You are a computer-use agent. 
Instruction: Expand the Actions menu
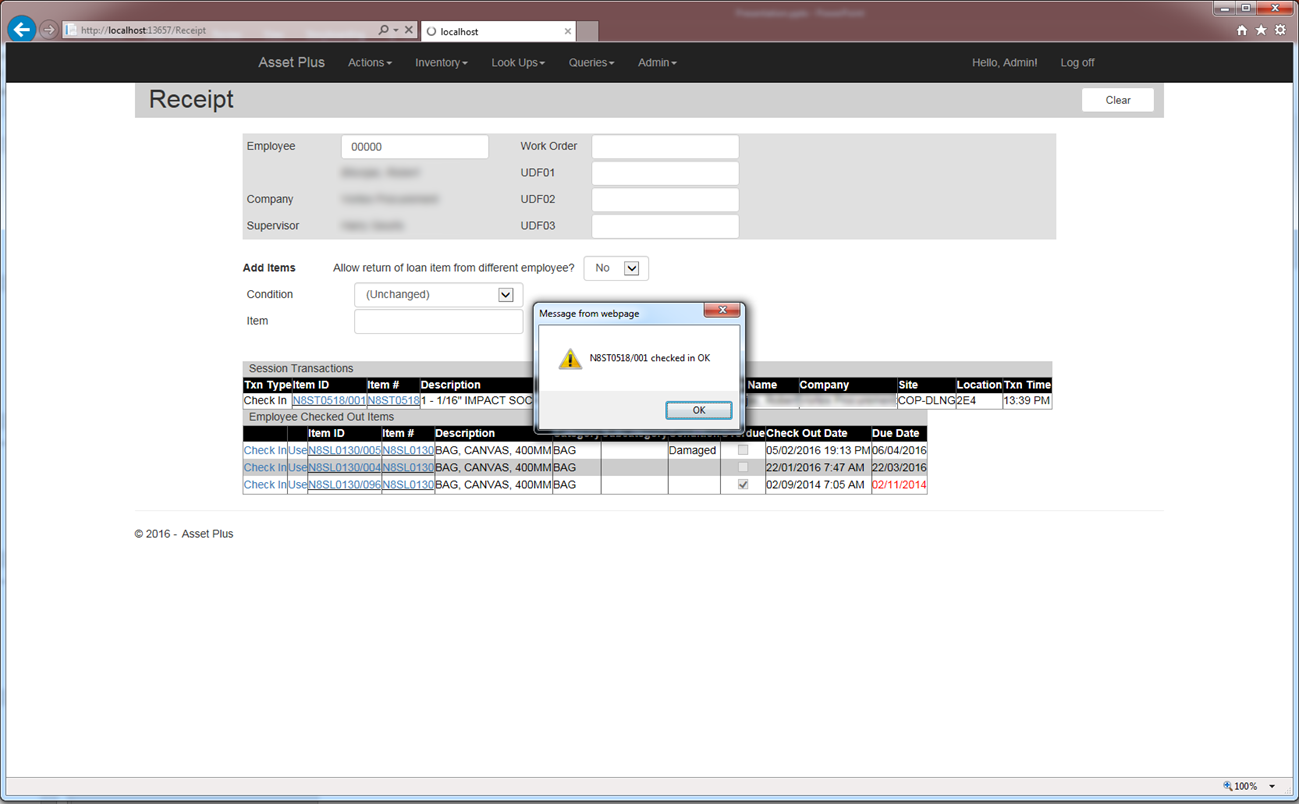coord(370,62)
